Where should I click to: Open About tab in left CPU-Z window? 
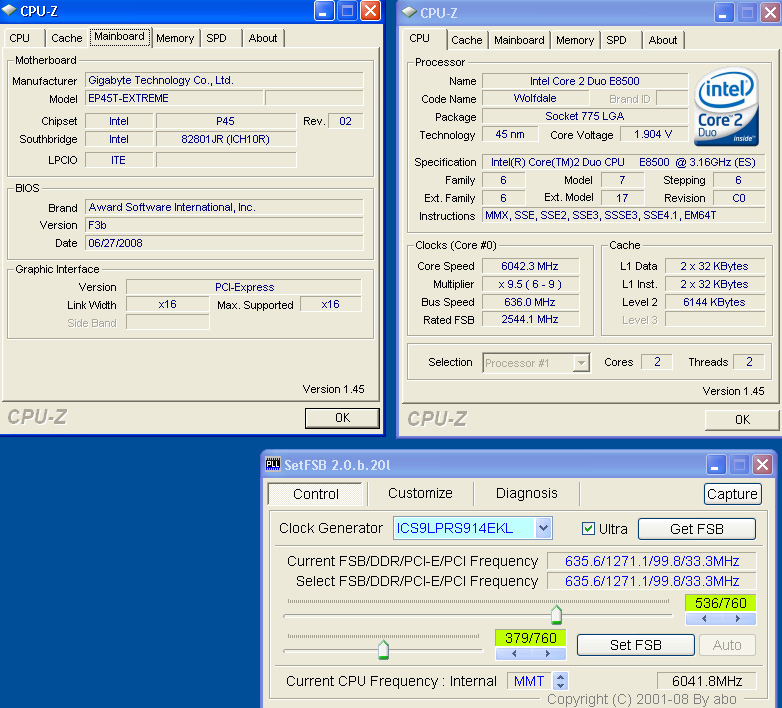[263, 38]
